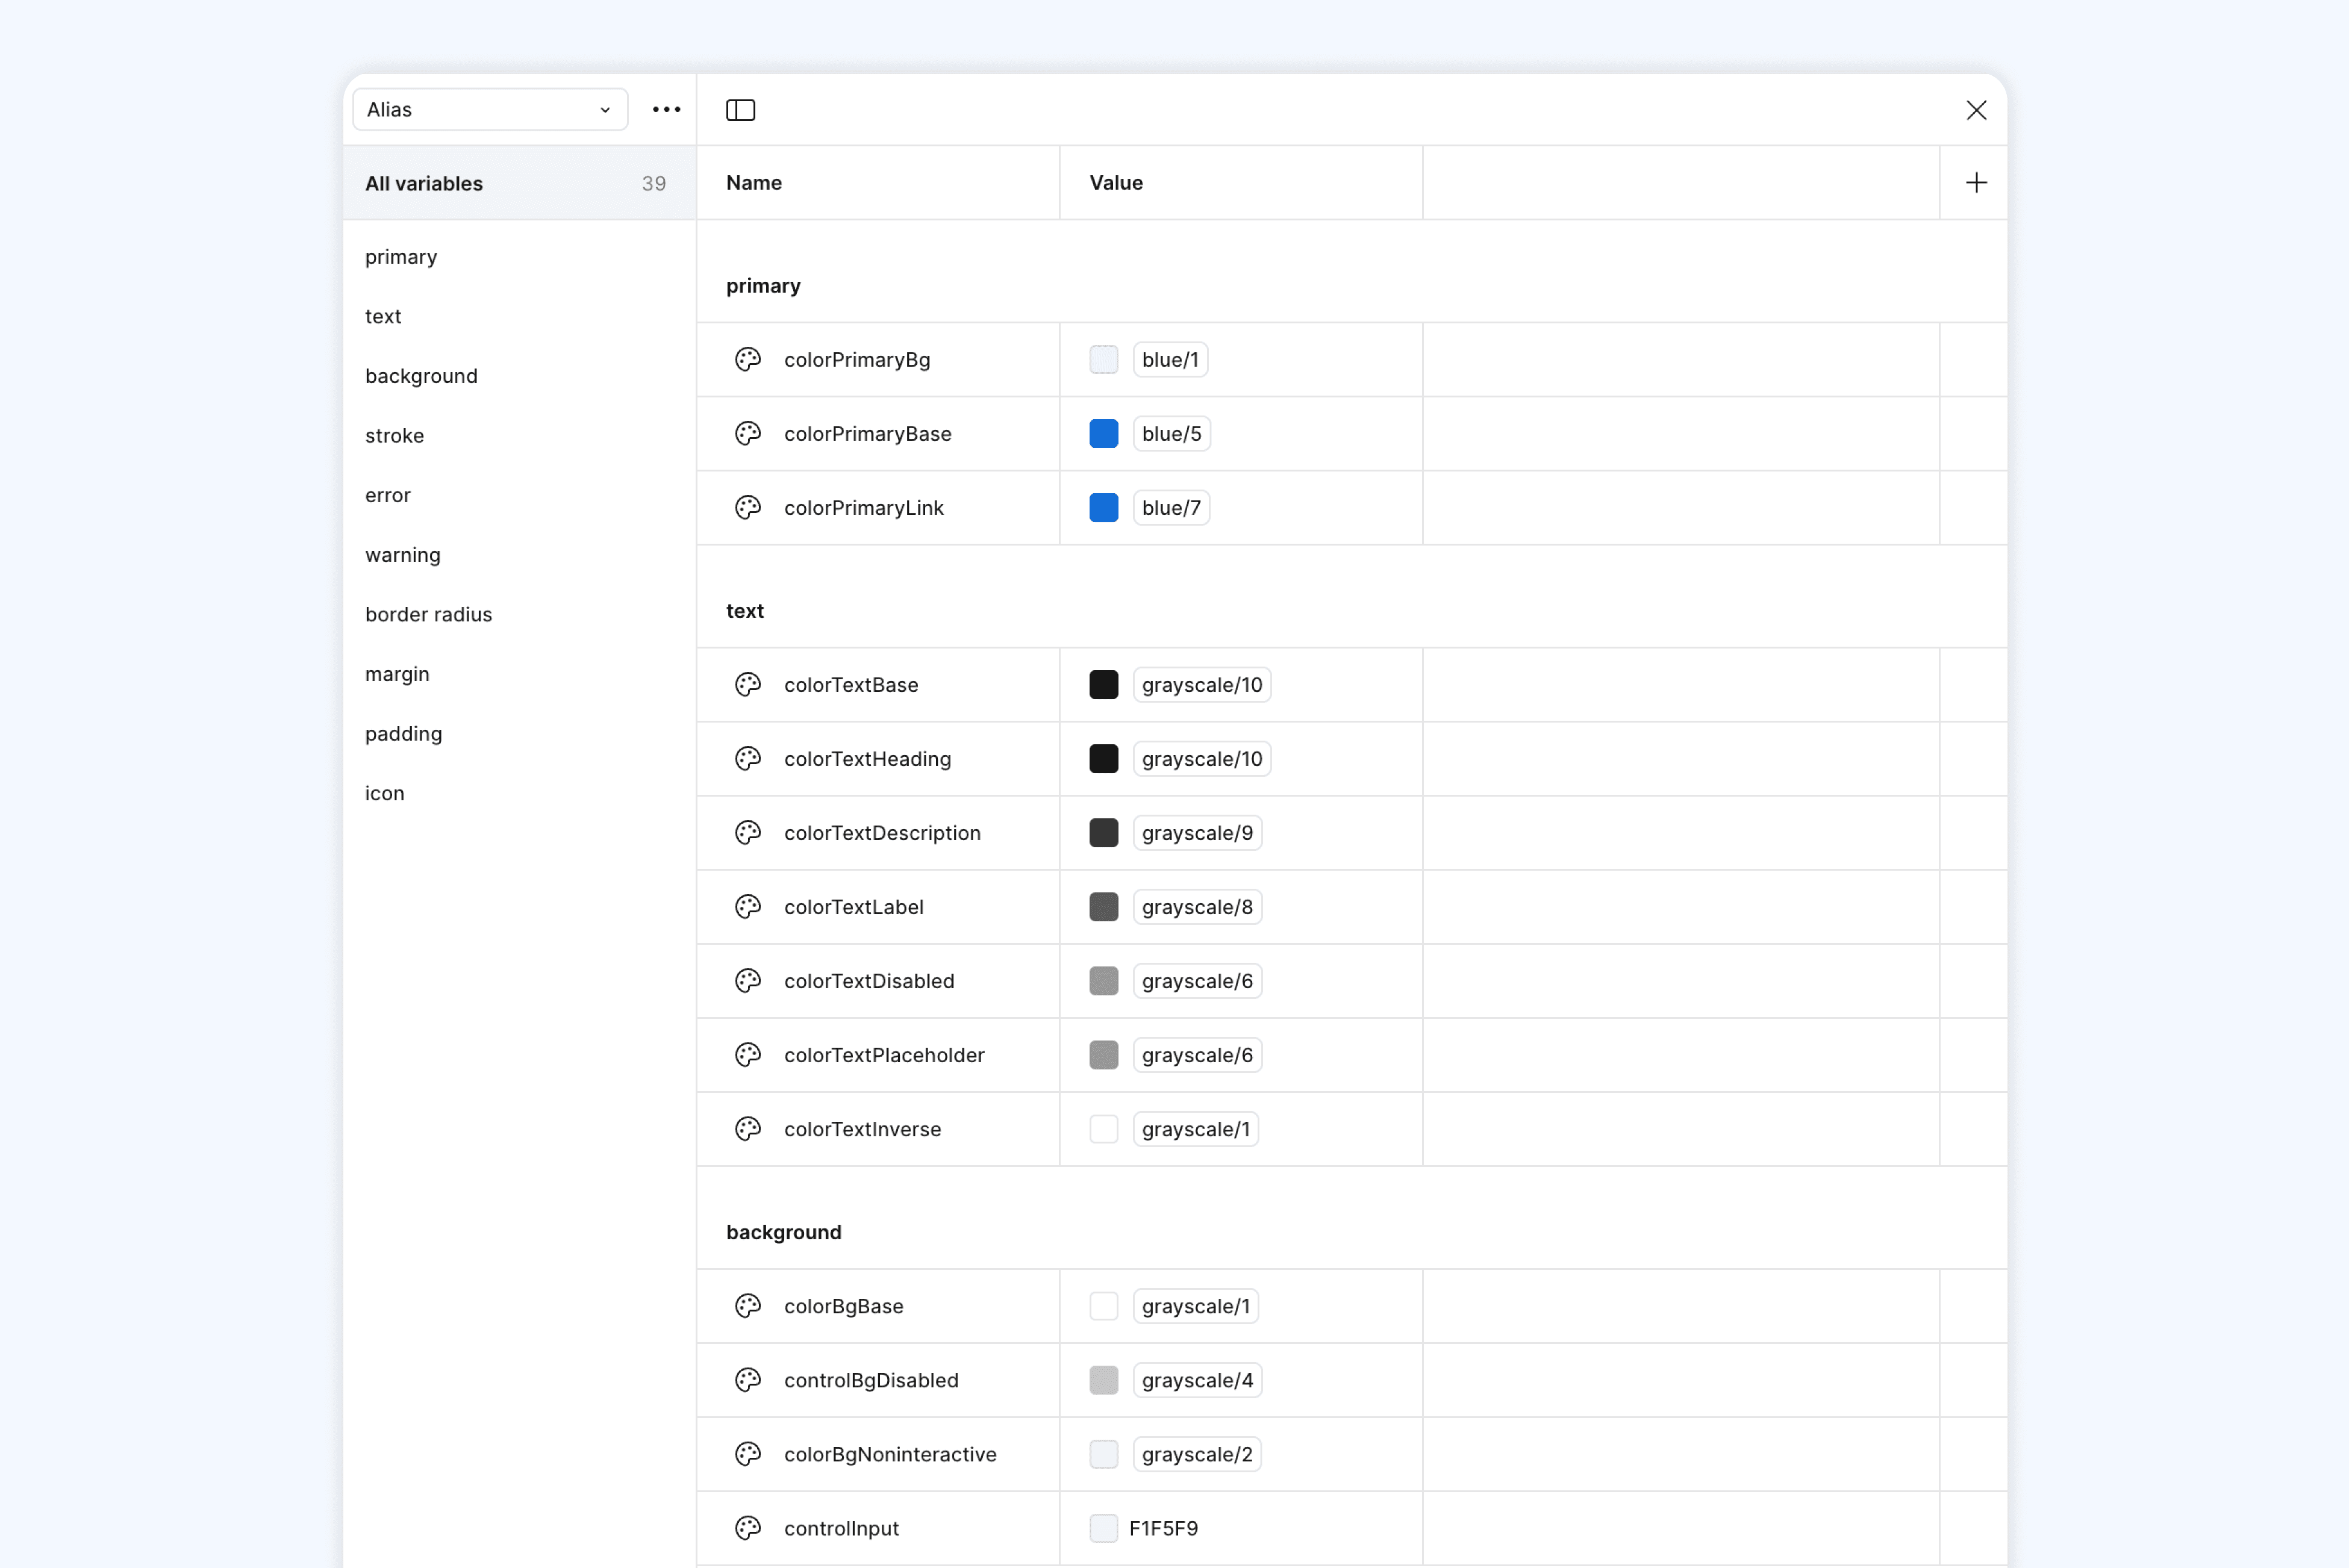Click the blue/5 alias value pill
This screenshot has width=2349, height=1568.
point(1171,434)
